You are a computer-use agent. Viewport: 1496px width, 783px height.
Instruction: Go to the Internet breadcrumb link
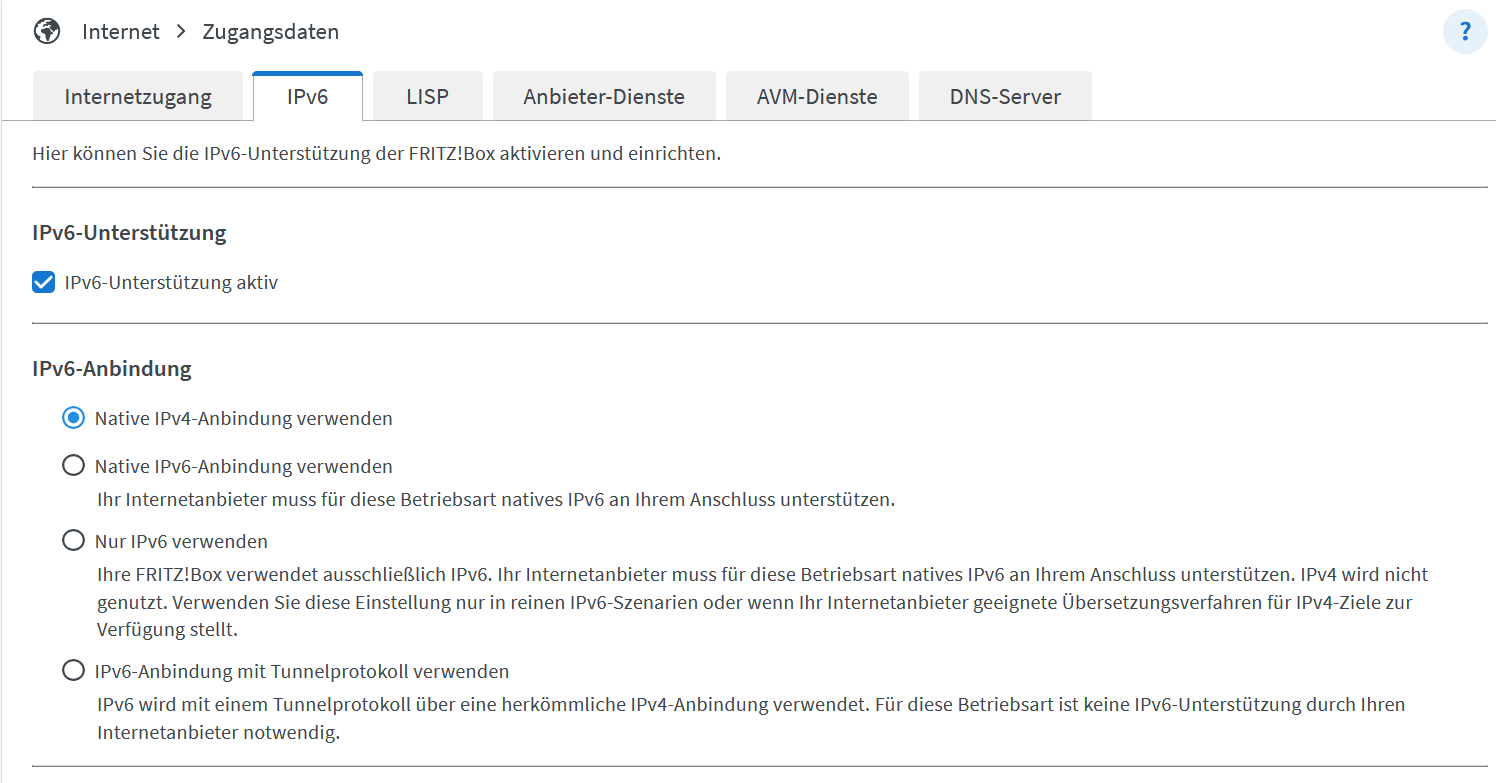[x=121, y=32]
